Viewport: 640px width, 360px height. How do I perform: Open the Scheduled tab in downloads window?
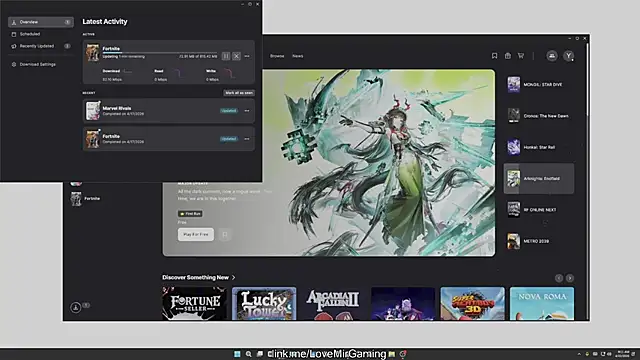[41, 34]
